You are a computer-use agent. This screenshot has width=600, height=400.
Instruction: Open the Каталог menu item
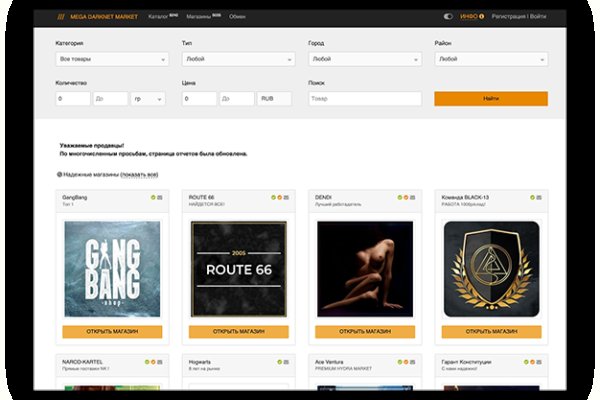pyautogui.click(x=160, y=17)
